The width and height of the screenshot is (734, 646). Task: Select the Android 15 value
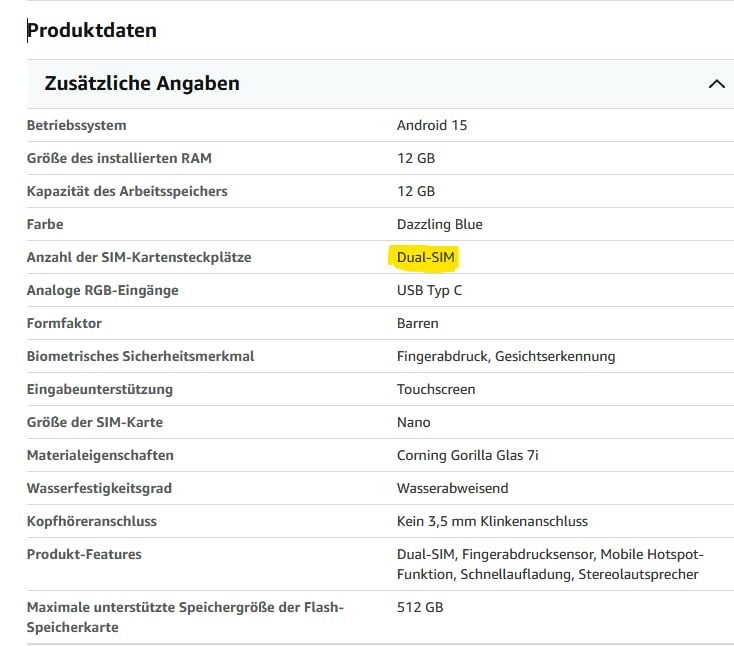(432, 125)
